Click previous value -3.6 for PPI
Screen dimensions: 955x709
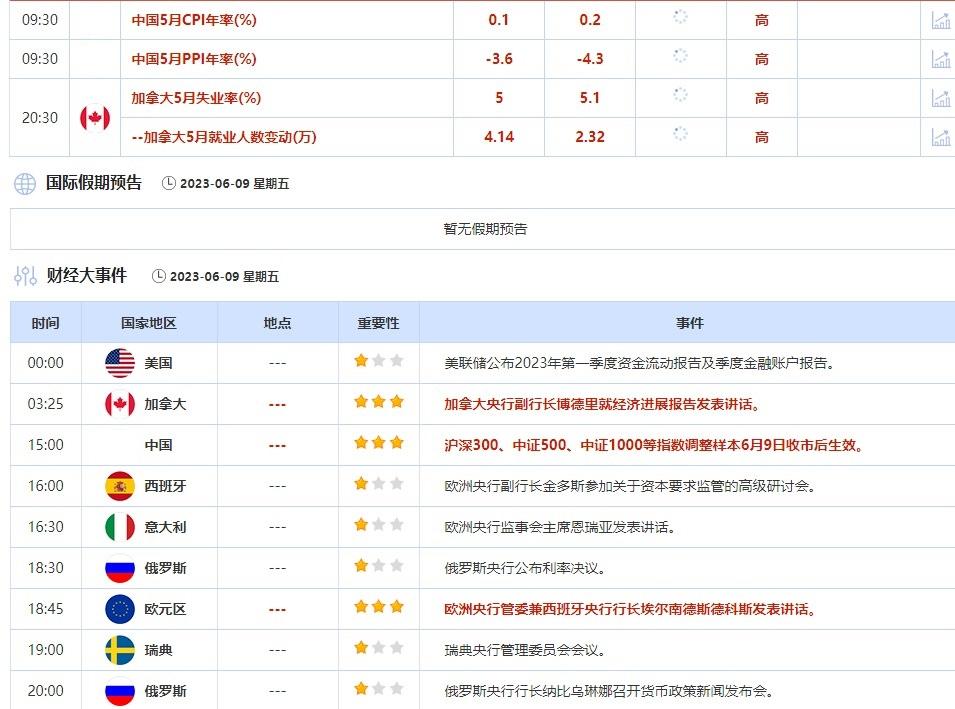[x=499, y=59]
